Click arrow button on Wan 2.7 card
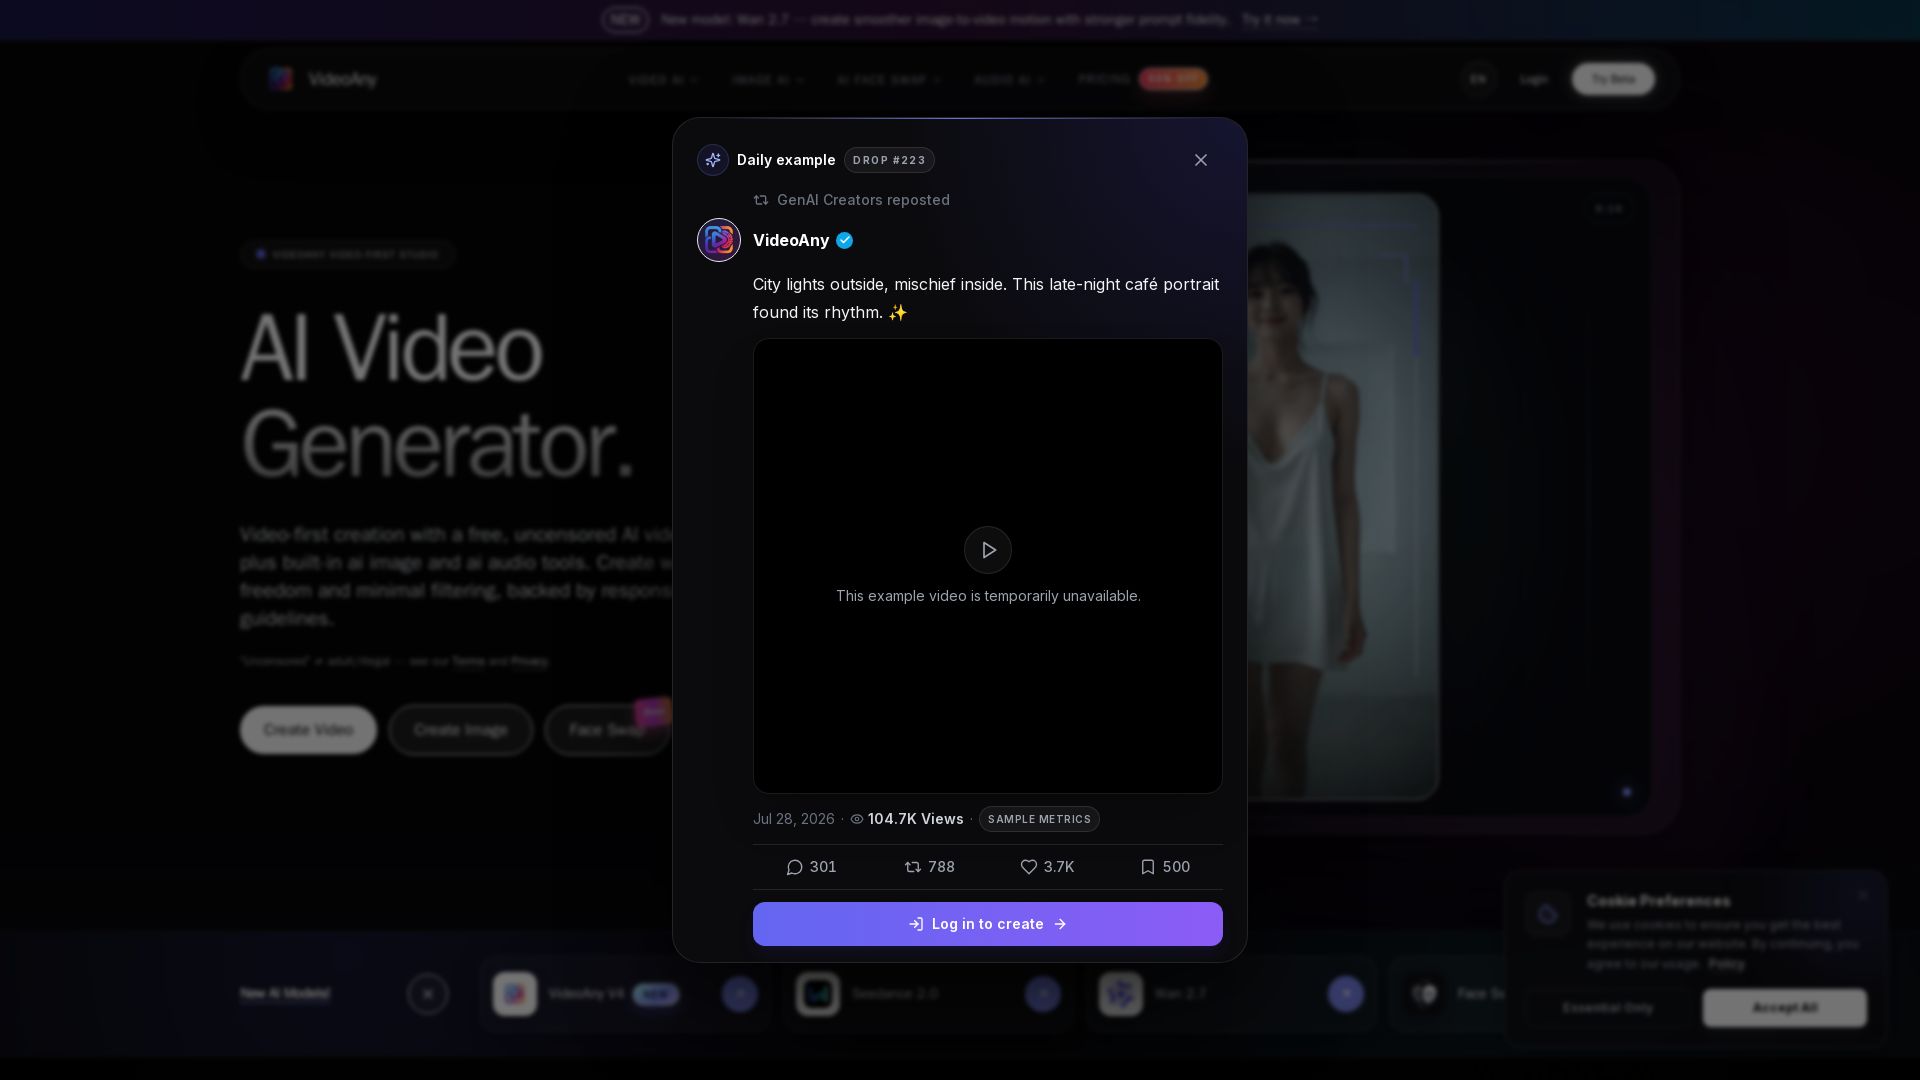Screen dimensions: 1920x1080 (1346, 994)
